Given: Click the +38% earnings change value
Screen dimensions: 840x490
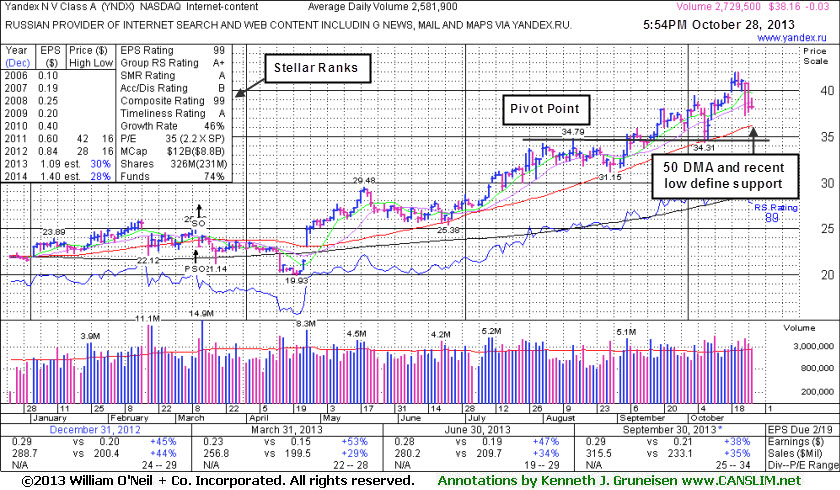Looking at the screenshot, I should 737,442.
